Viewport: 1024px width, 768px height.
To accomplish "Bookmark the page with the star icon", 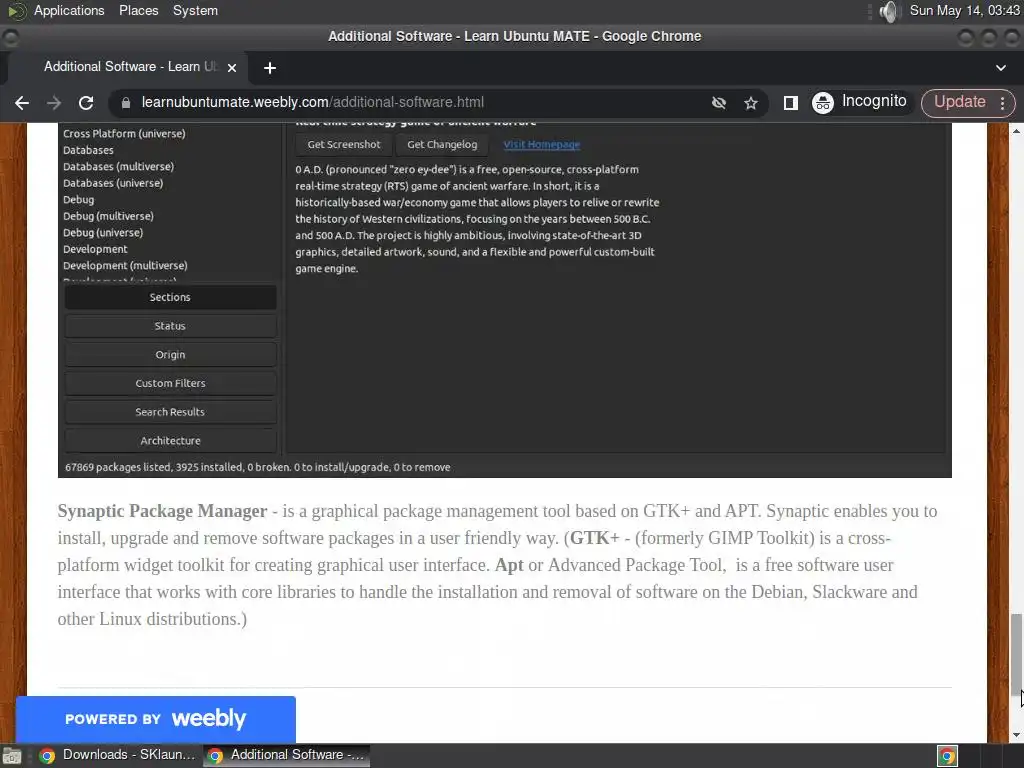I will (750, 103).
